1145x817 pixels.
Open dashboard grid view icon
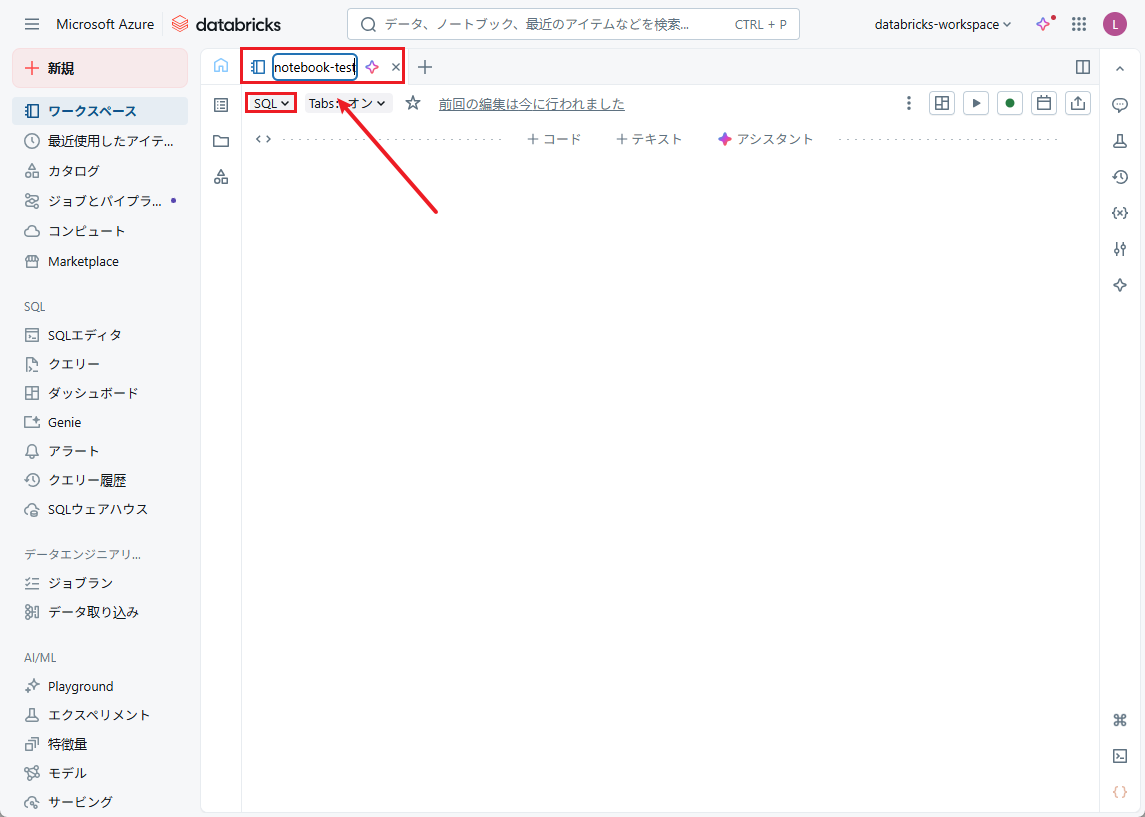(942, 103)
